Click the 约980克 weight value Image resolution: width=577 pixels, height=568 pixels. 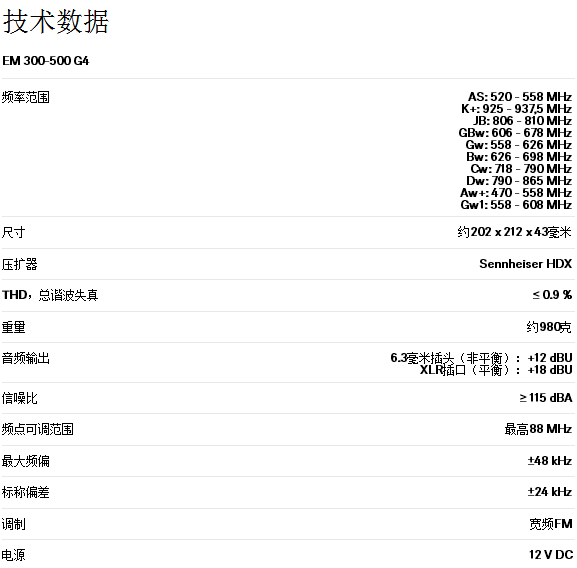(x=549, y=327)
